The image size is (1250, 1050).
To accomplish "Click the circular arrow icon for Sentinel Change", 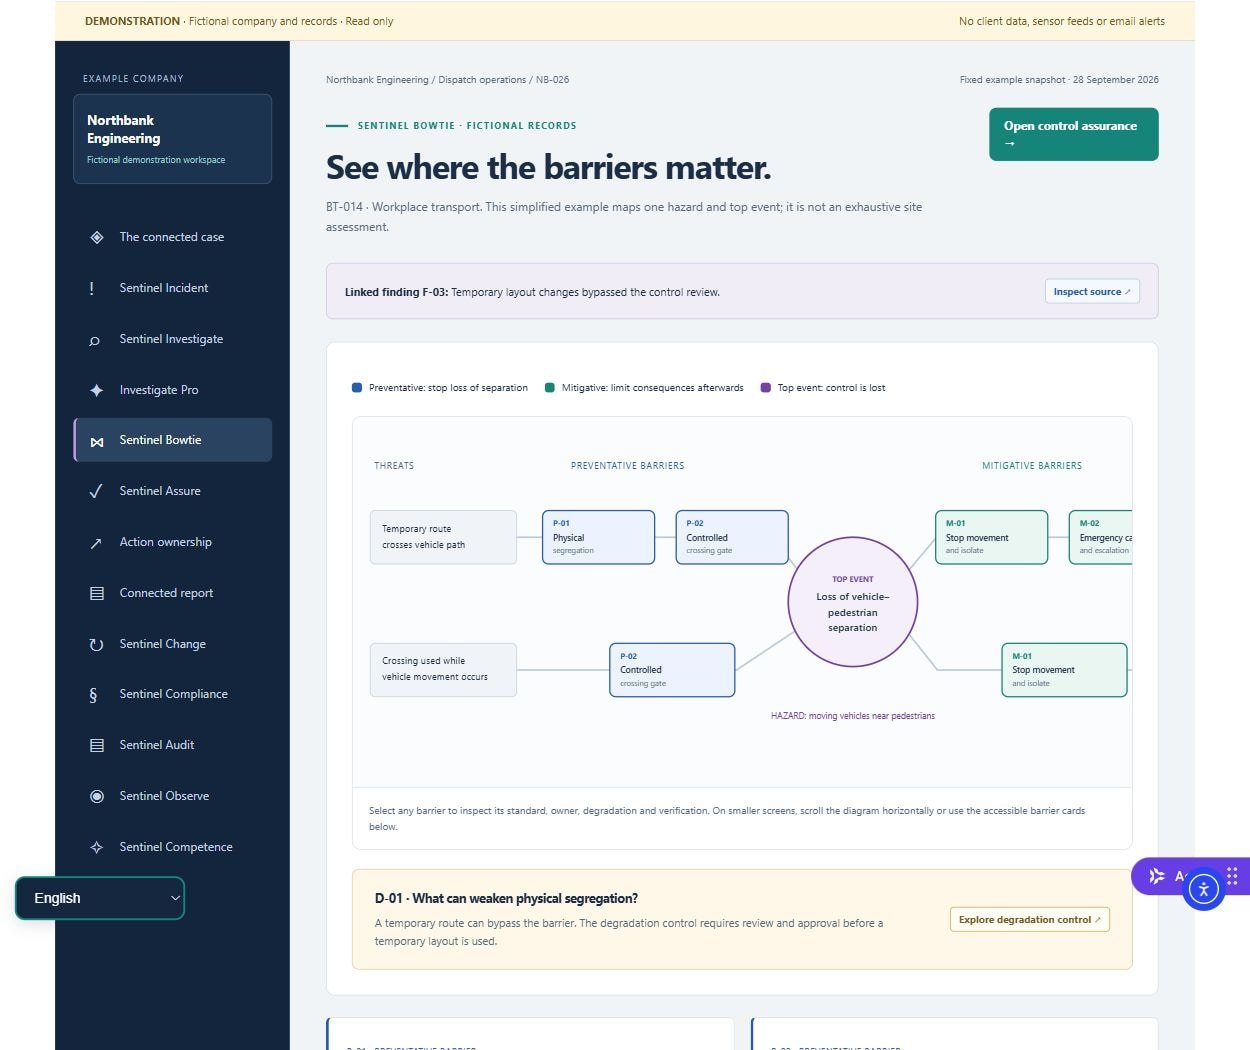I will click(x=96, y=645).
